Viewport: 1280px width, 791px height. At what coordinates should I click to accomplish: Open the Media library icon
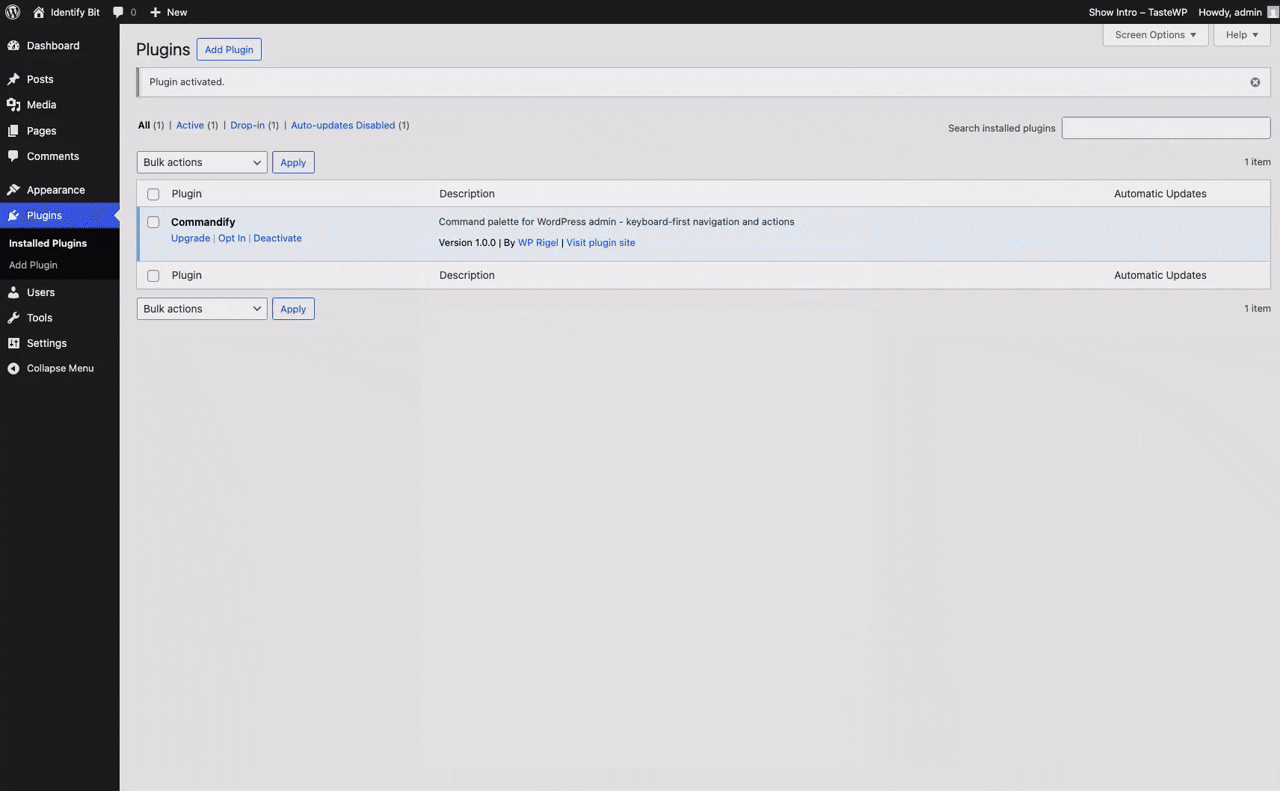click(13, 105)
